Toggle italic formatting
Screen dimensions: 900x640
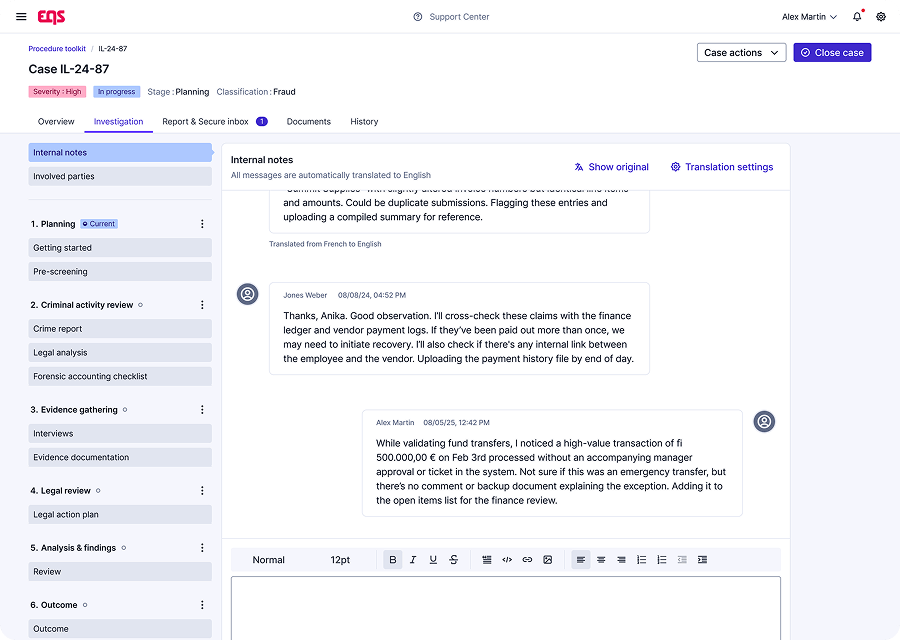[413, 560]
